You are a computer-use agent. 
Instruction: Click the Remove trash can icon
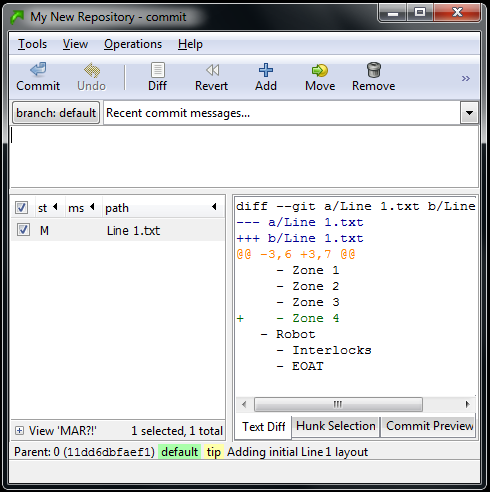(x=374, y=70)
